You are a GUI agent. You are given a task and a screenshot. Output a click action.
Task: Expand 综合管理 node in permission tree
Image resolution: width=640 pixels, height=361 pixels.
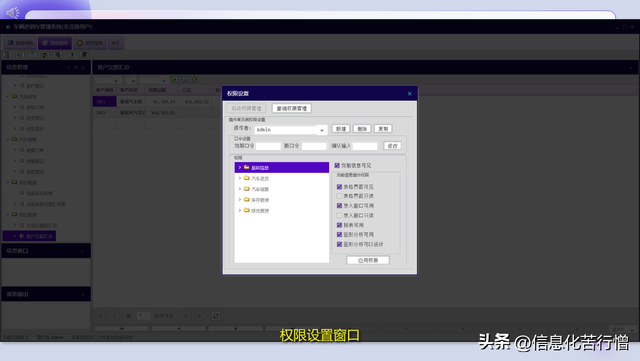tap(240, 210)
